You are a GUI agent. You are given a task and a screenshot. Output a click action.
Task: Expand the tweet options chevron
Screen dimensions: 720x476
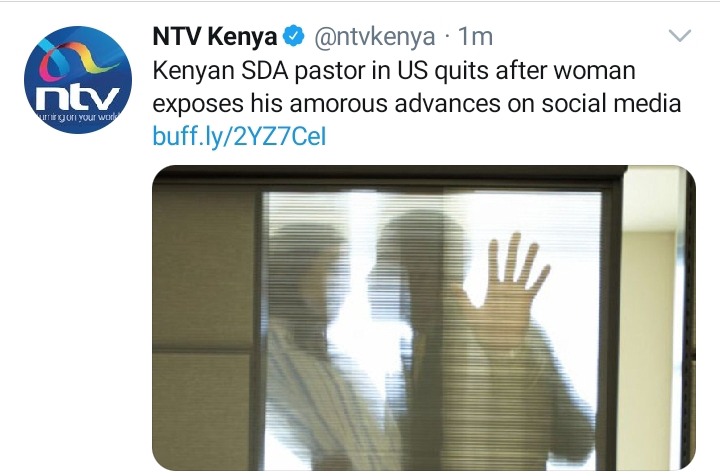[x=680, y=36]
